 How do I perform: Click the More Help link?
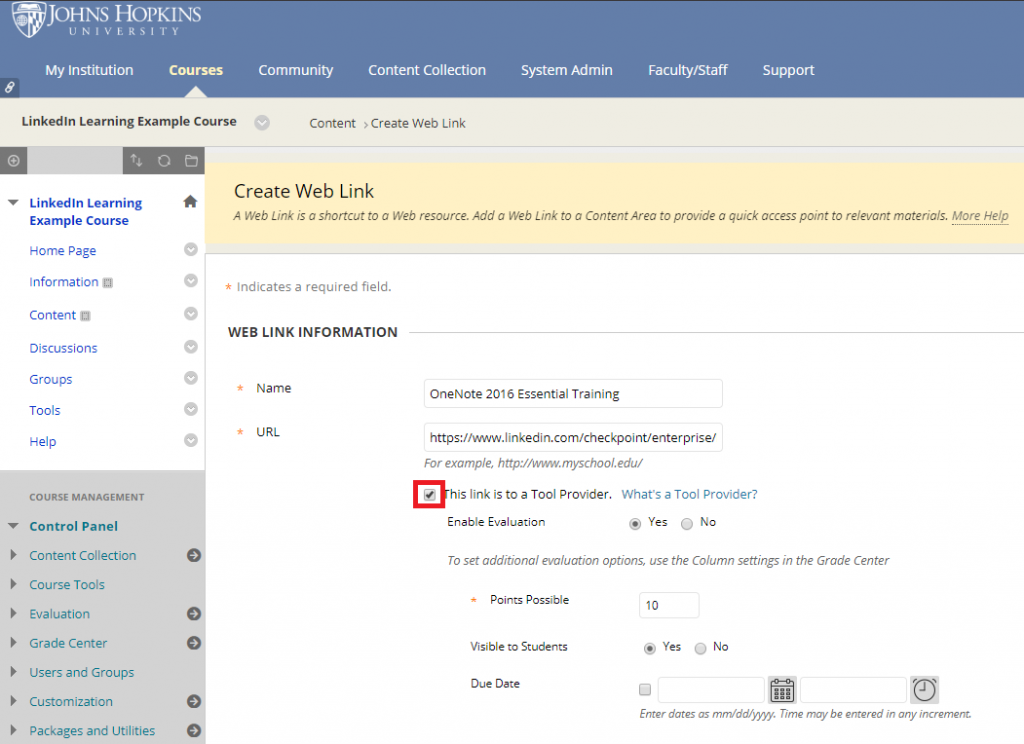click(980, 216)
